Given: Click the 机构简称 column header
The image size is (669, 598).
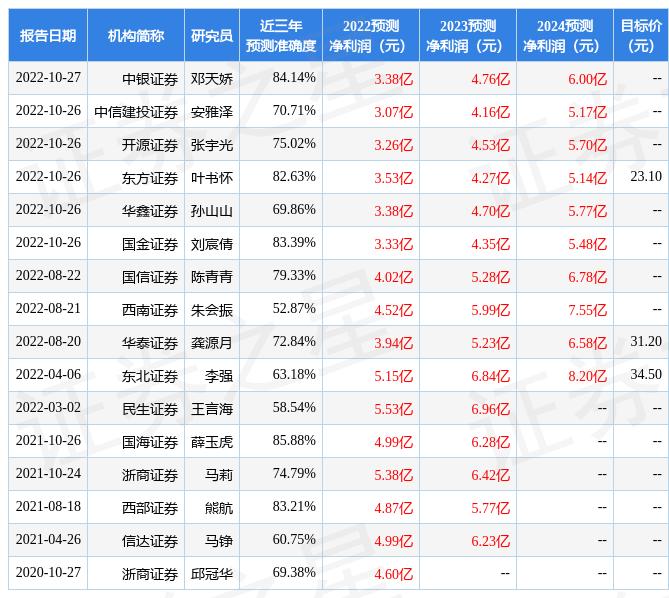Looking at the screenshot, I should (136, 35).
